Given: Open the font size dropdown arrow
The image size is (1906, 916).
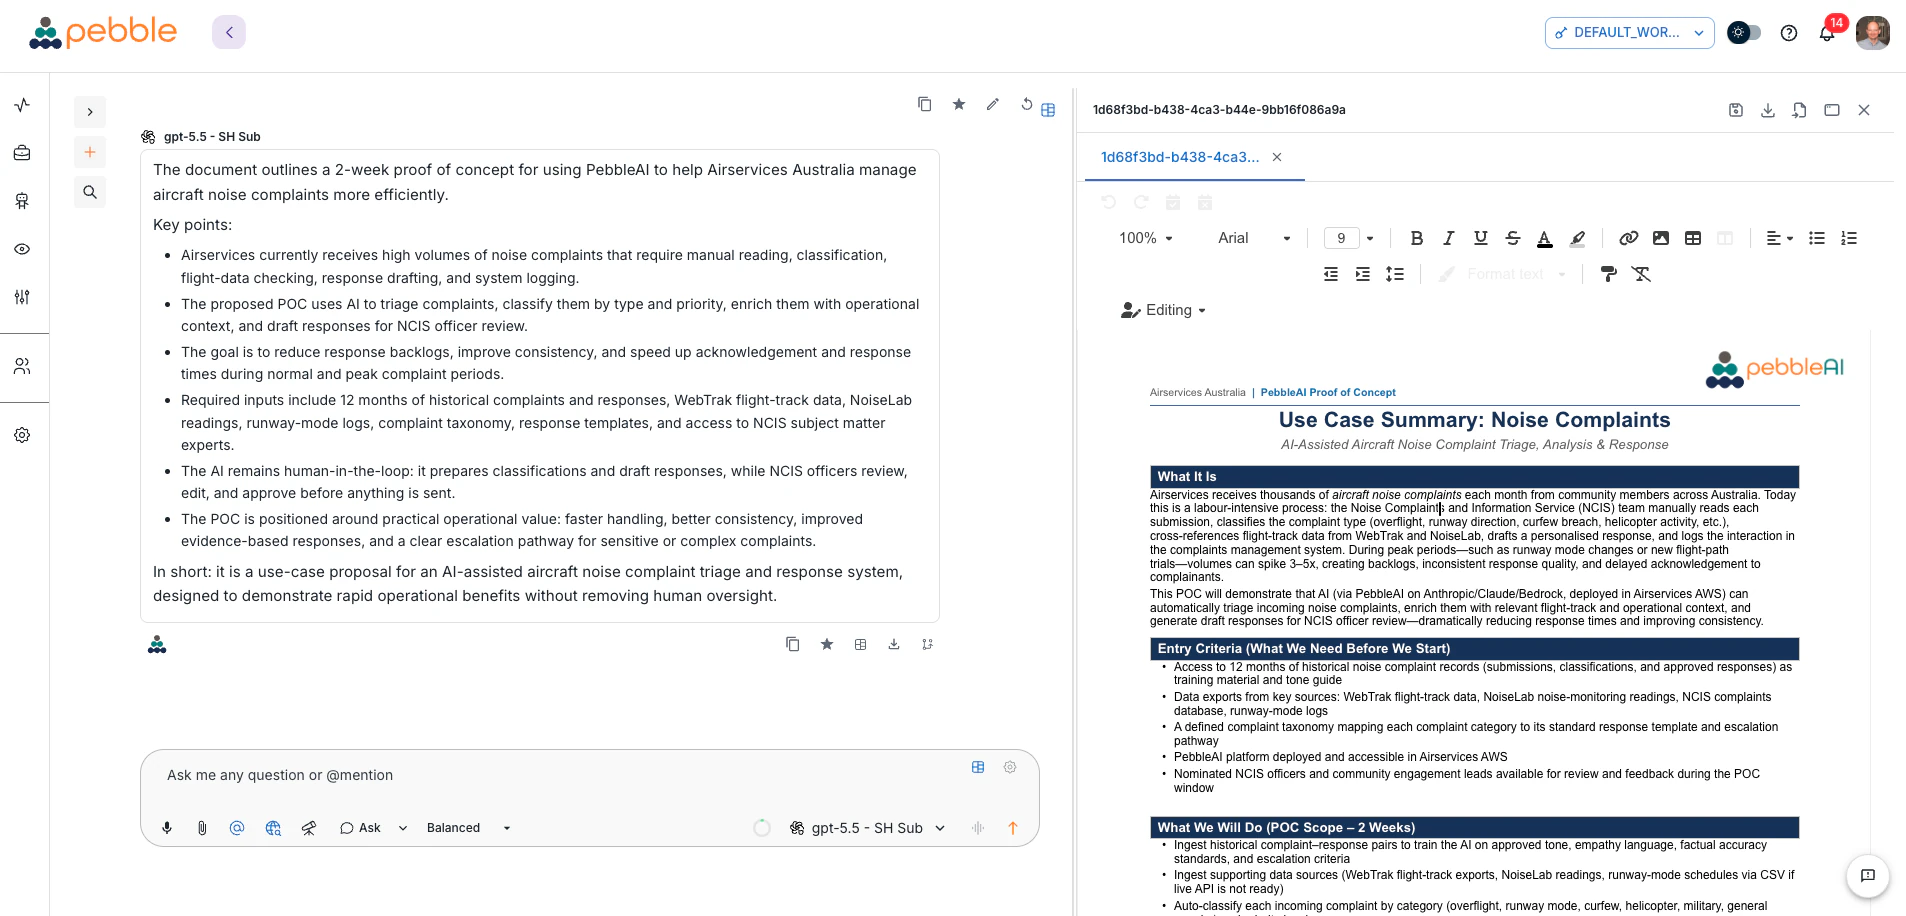Looking at the screenshot, I should (1370, 238).
